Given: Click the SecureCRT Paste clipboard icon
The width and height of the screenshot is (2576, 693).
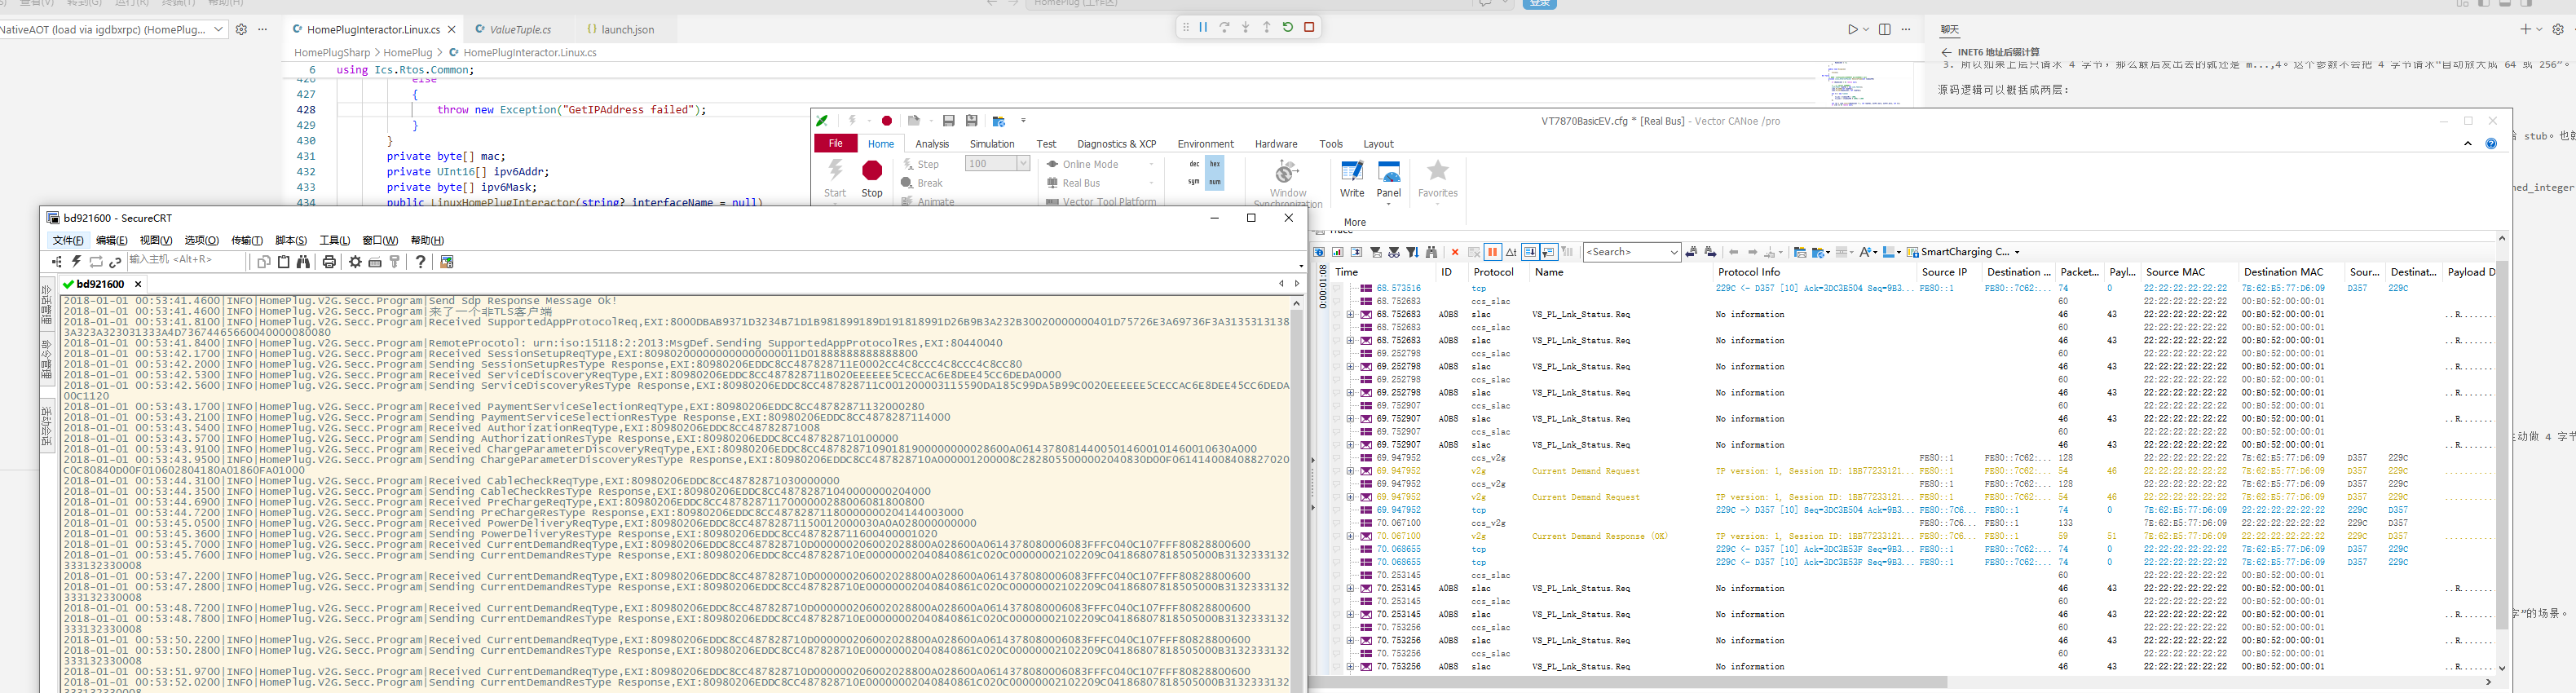Looking at the screenshot, I should point(283,261).
